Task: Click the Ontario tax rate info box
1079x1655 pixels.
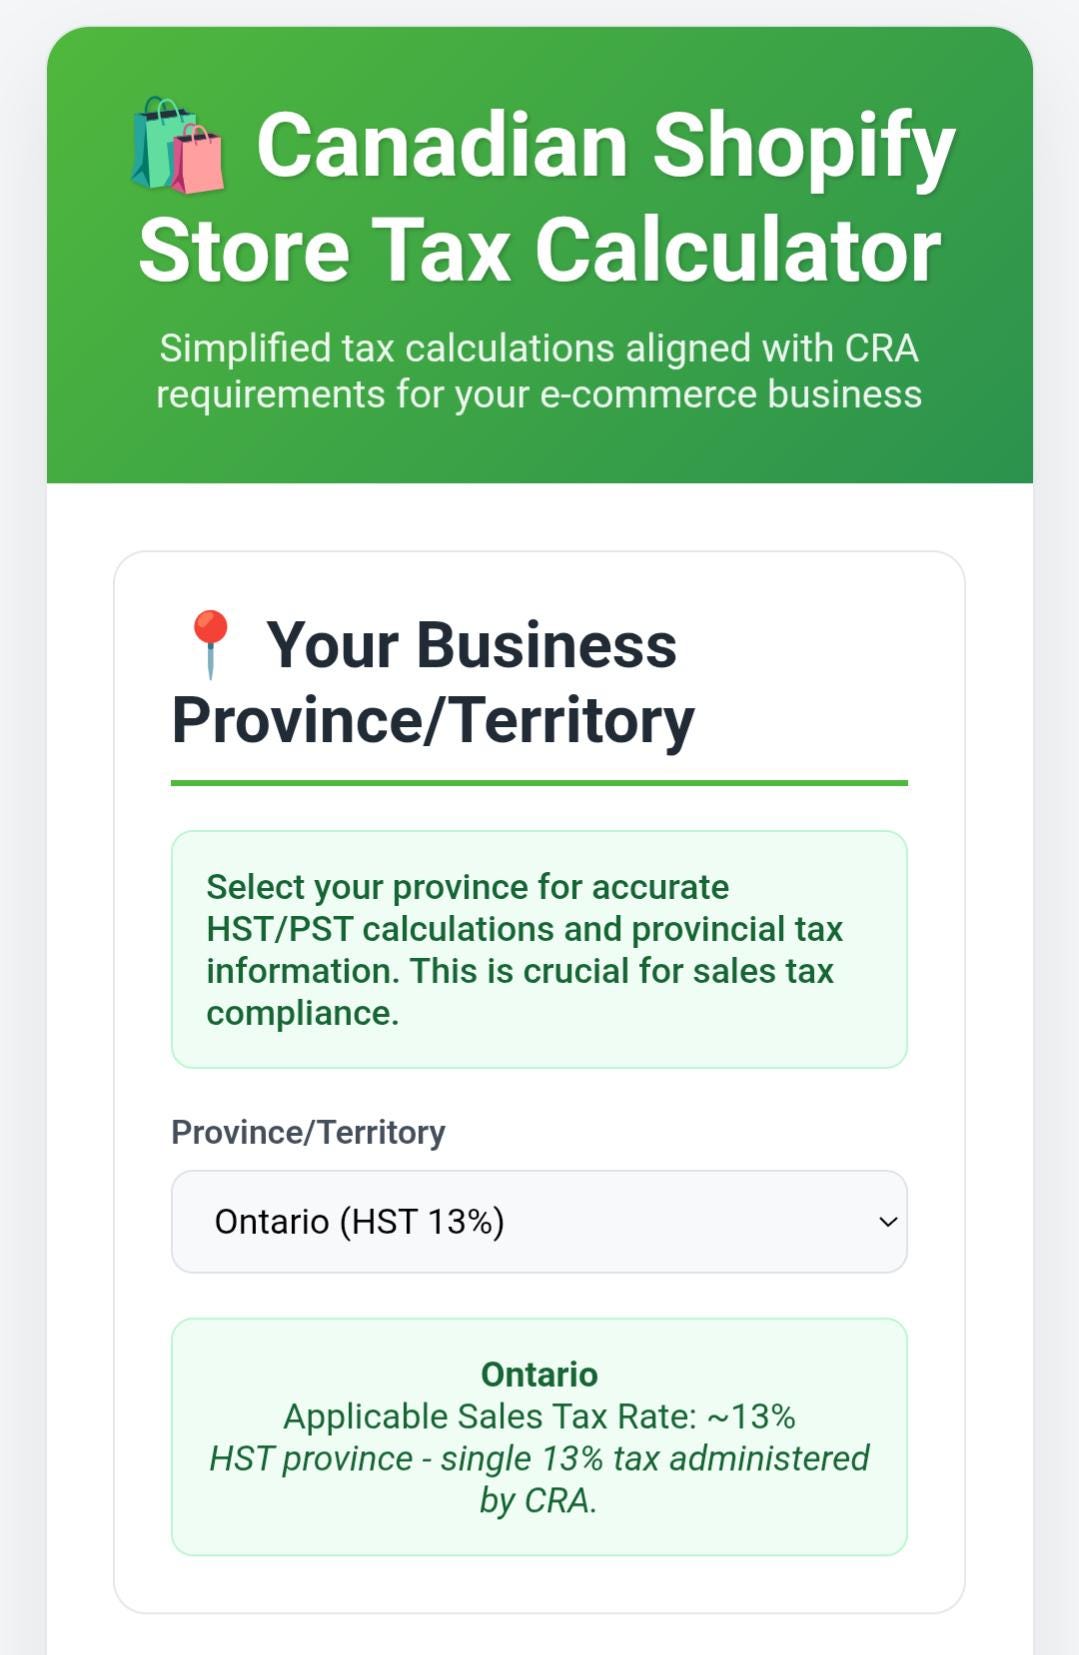Action: coord(540,1437)
